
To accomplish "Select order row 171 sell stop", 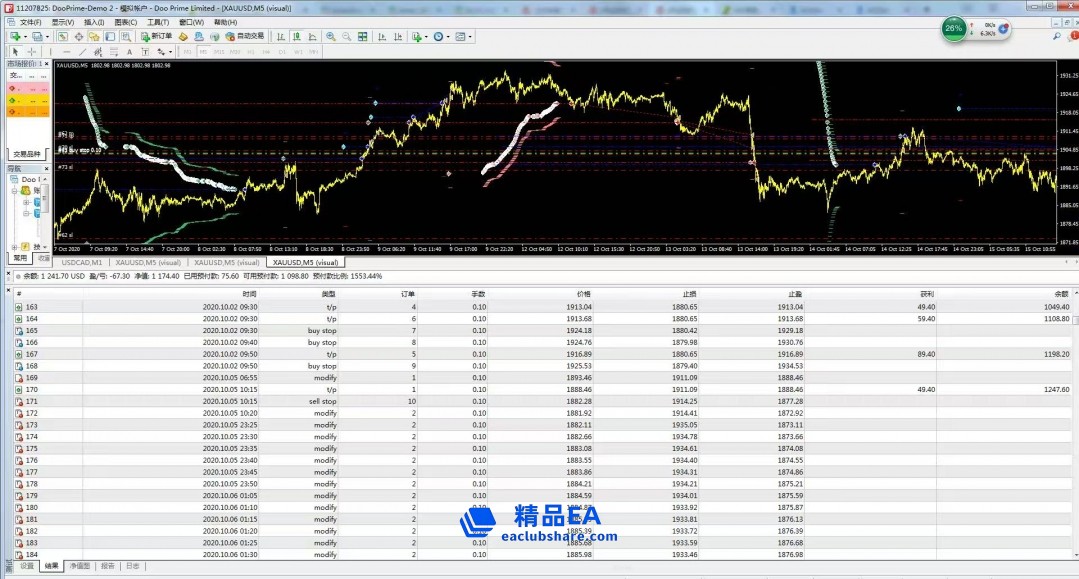I will coord(322,401).
